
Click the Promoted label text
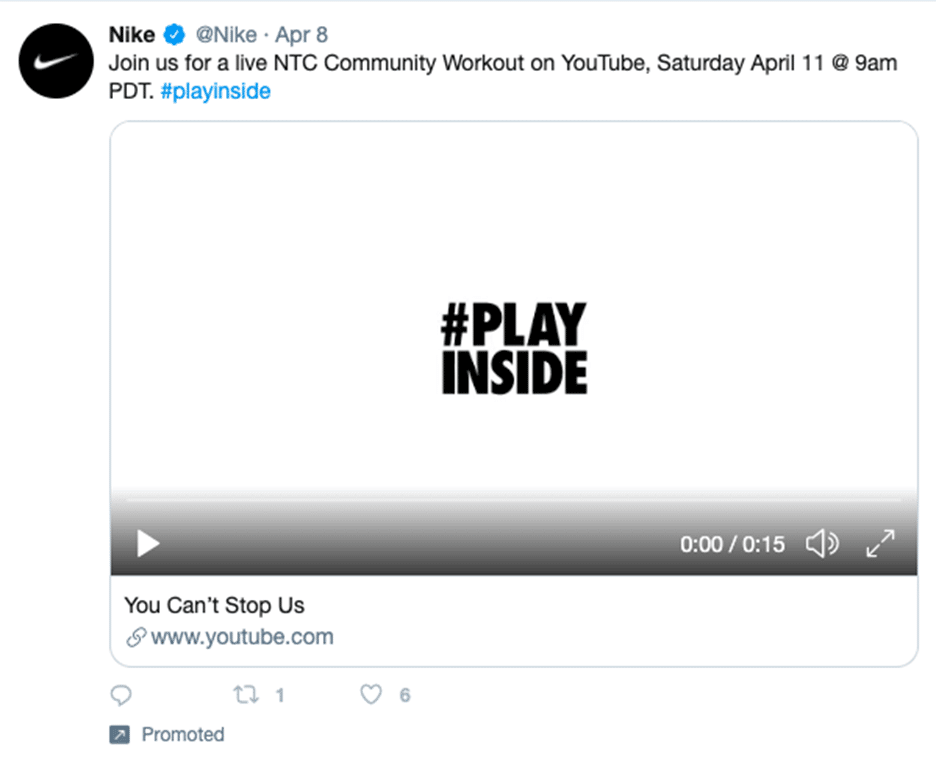click(183, 734)
